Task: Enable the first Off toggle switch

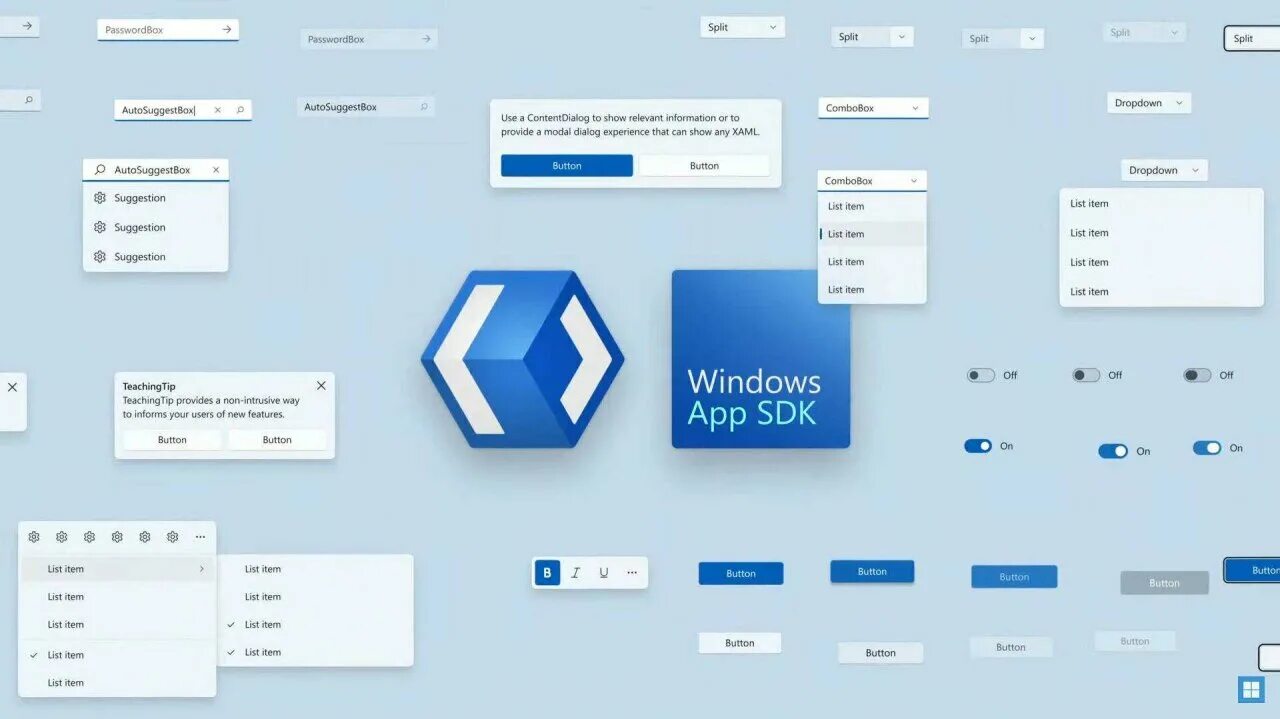Action: coord(981,374)
